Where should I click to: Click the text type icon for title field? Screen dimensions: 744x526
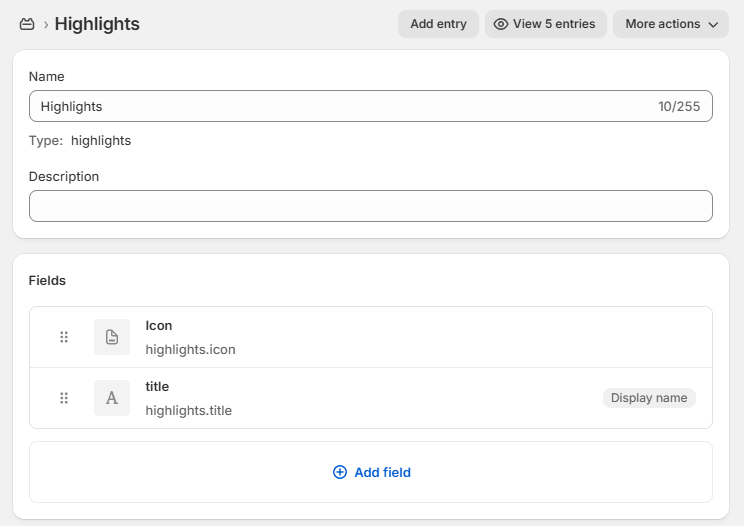click(112, 398)
